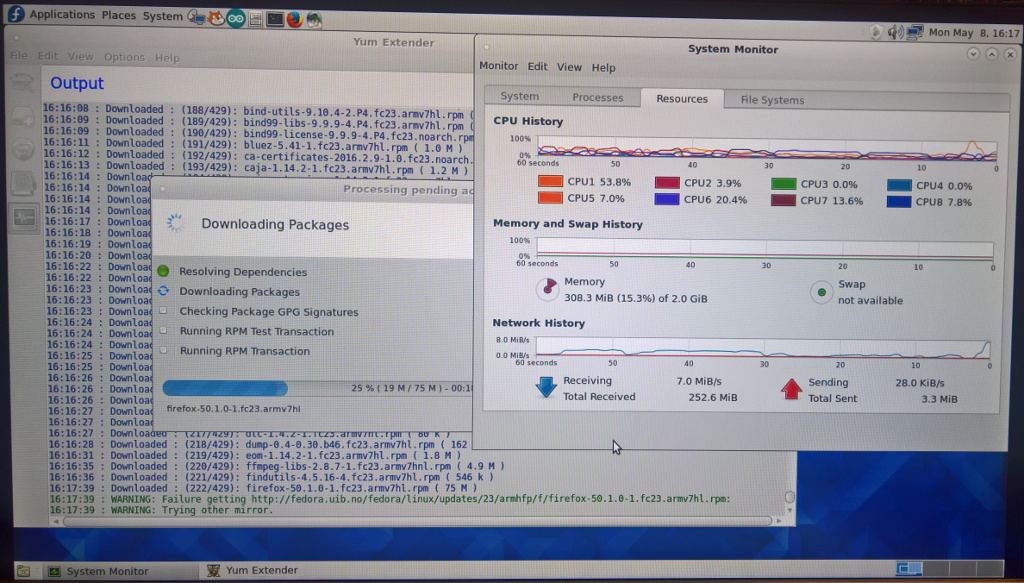Pick the CPU4 color swatch

899,185
